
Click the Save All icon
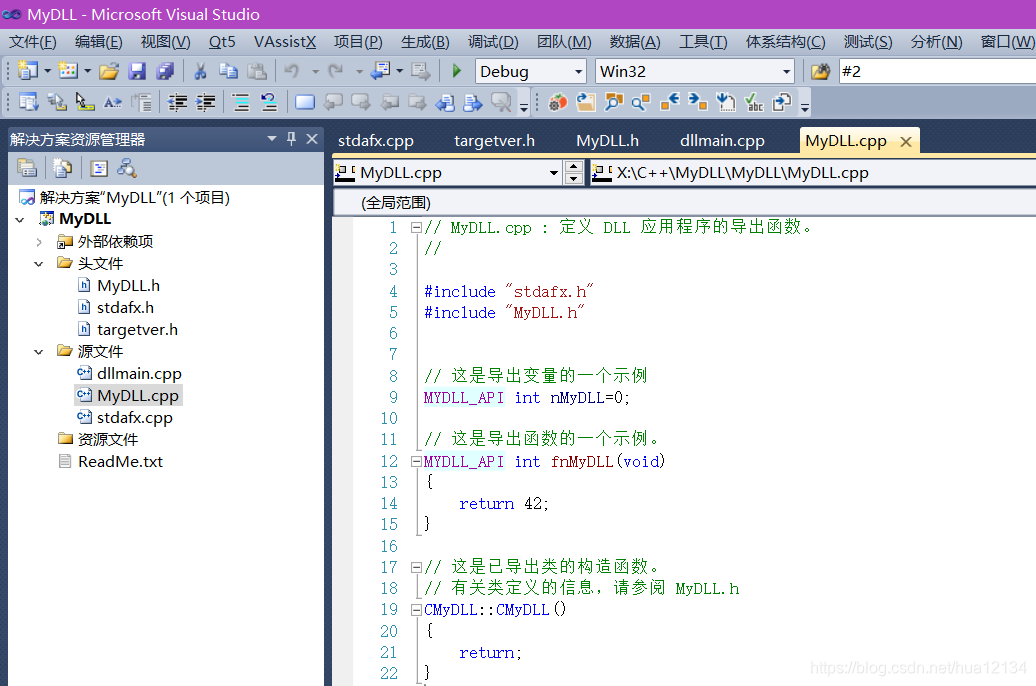[165, 71]
